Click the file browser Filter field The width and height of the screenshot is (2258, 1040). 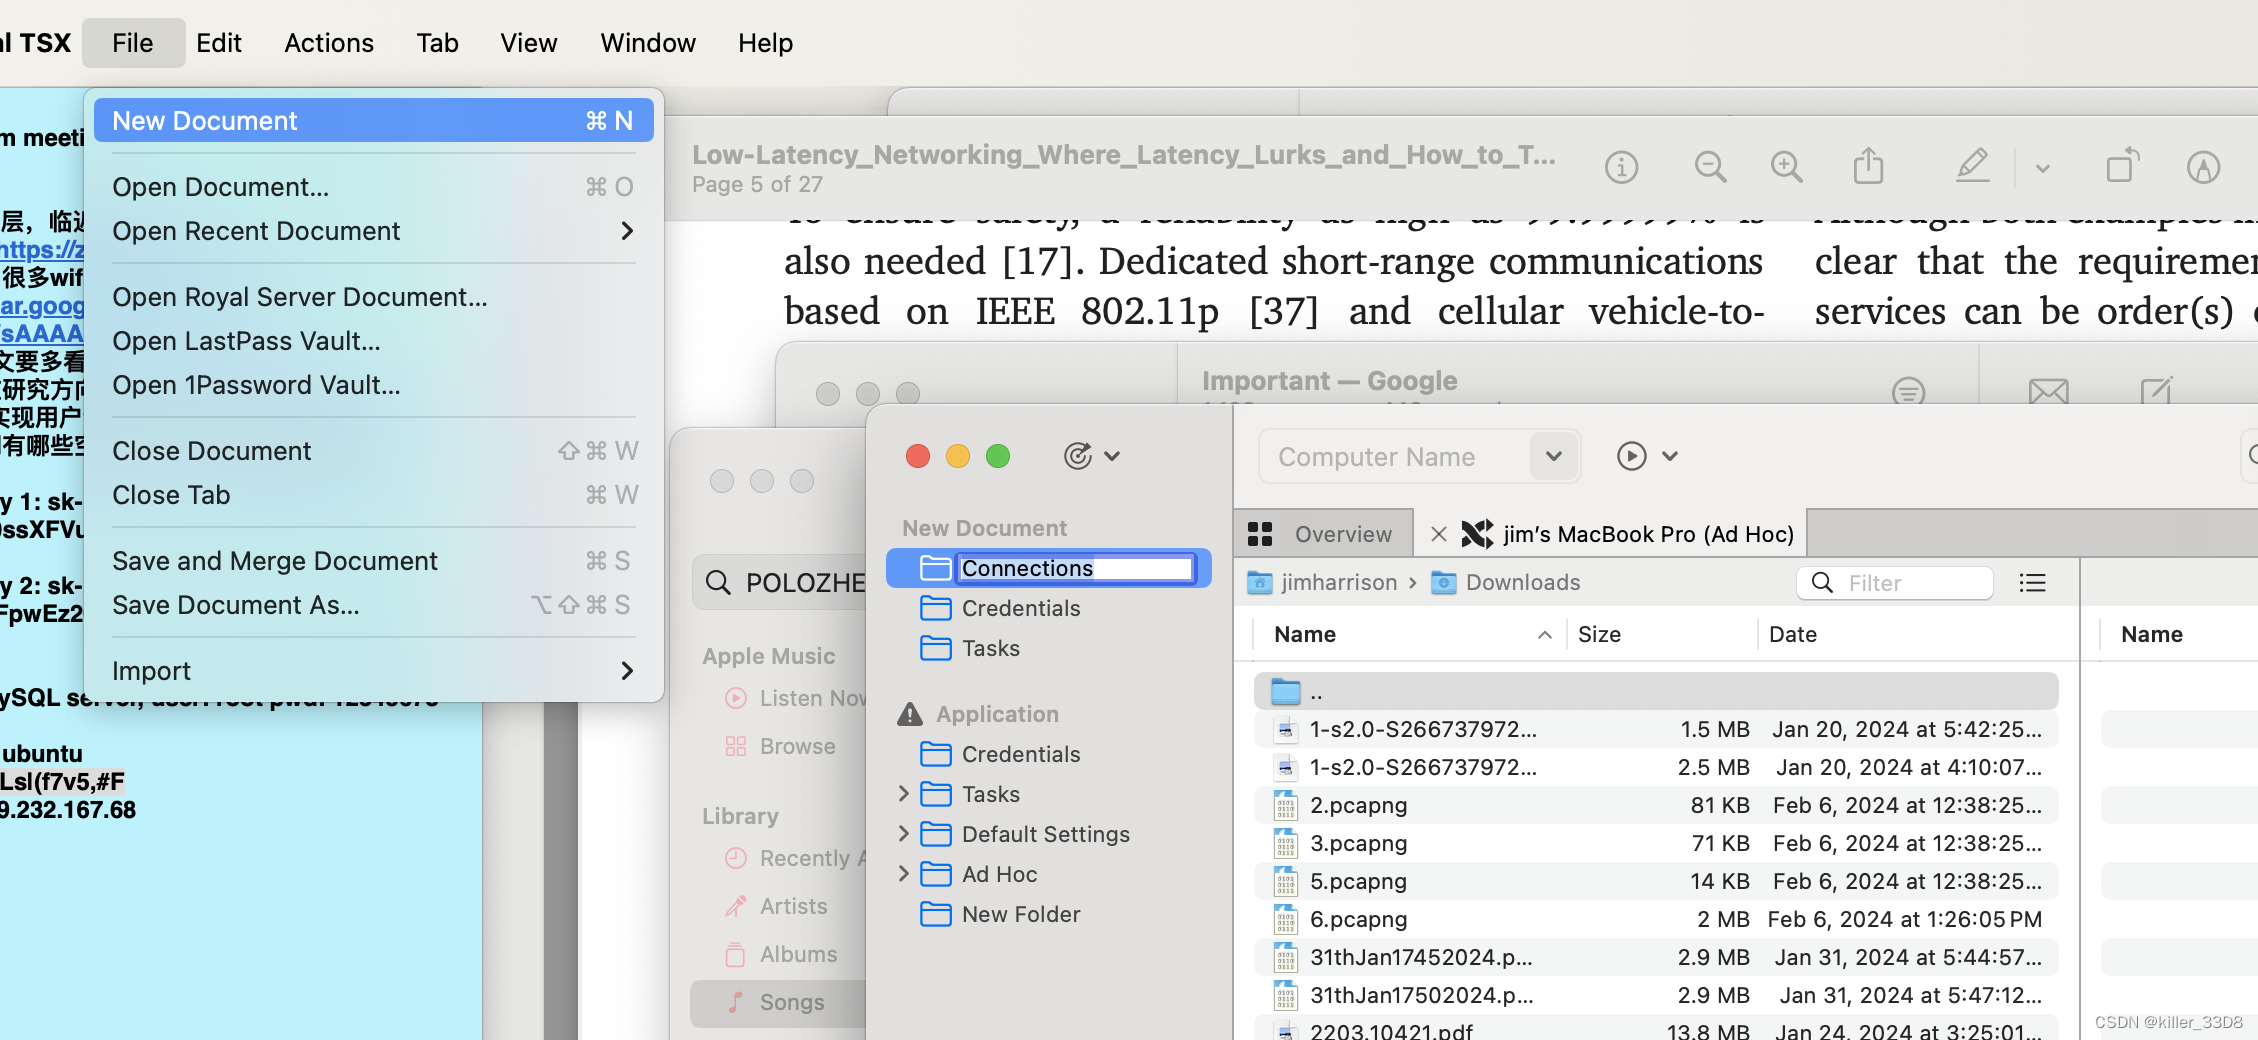click(x=1895, y=583)
